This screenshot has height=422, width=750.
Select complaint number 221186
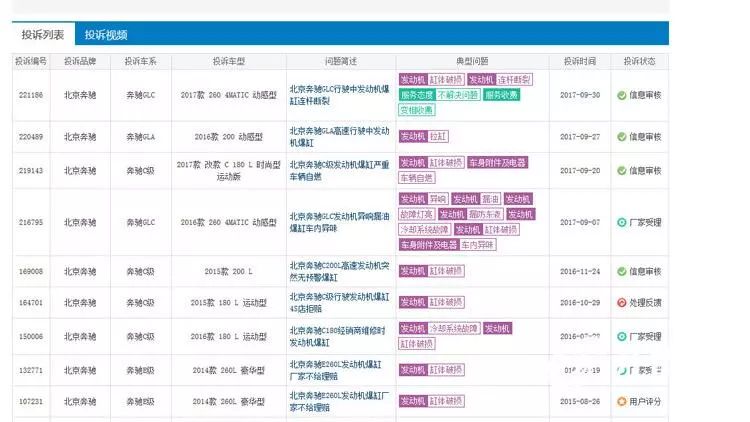click(x=31, y=95)
